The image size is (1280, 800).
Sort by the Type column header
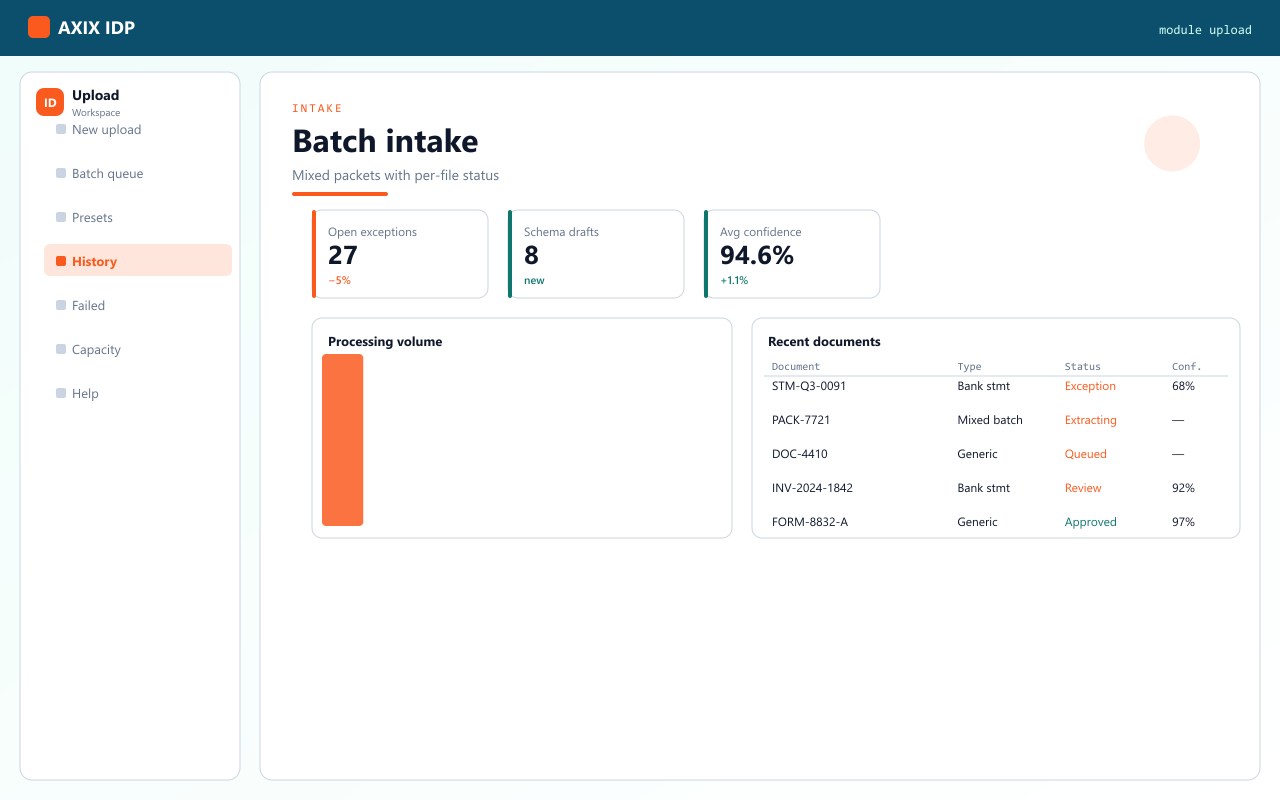pyautogui.click(x=969, y=367)
